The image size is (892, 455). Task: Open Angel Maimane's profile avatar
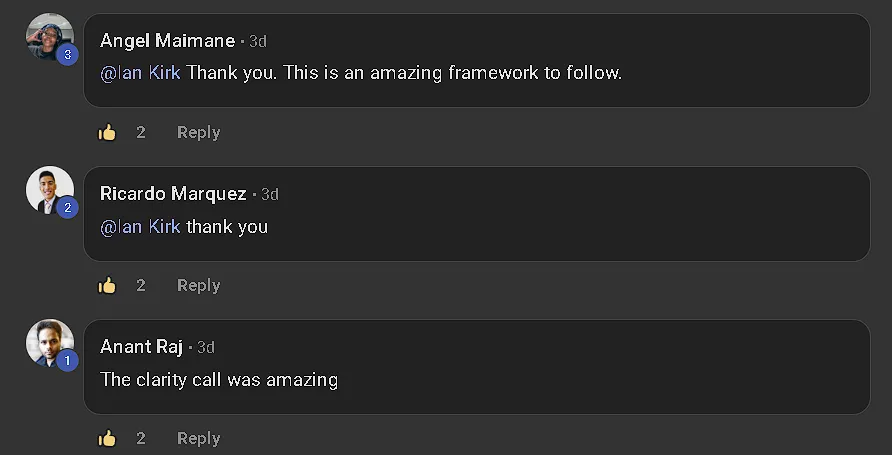(x=49, y=36)
